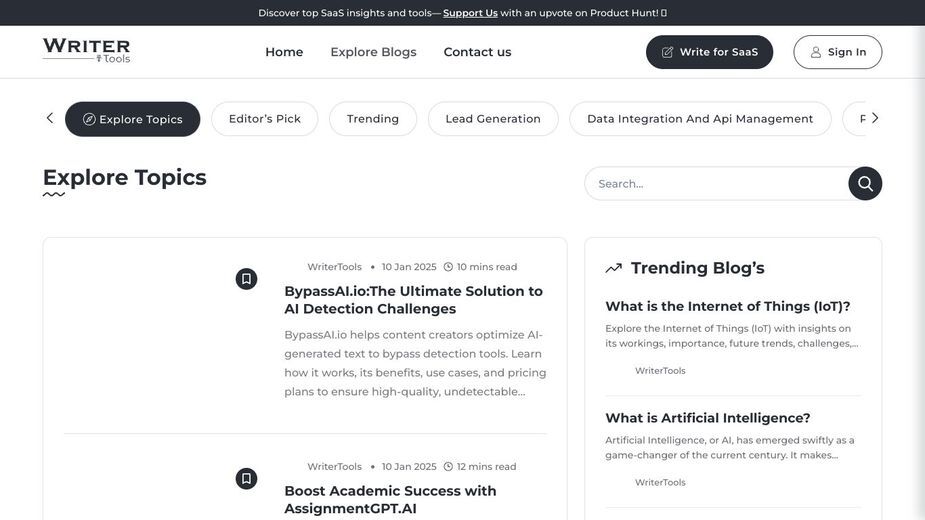This screenshot has width=925, height=520.
Task: Open BypassAI.io Ultimate Solution article title
Action: (414, 300)
